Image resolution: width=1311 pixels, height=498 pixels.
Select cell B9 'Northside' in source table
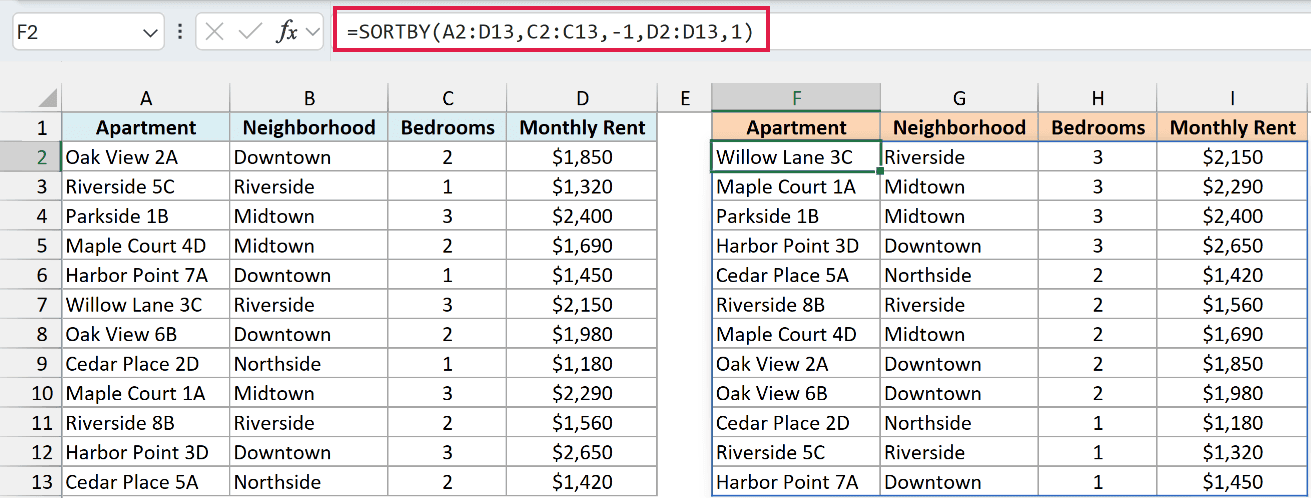[309, 364]
